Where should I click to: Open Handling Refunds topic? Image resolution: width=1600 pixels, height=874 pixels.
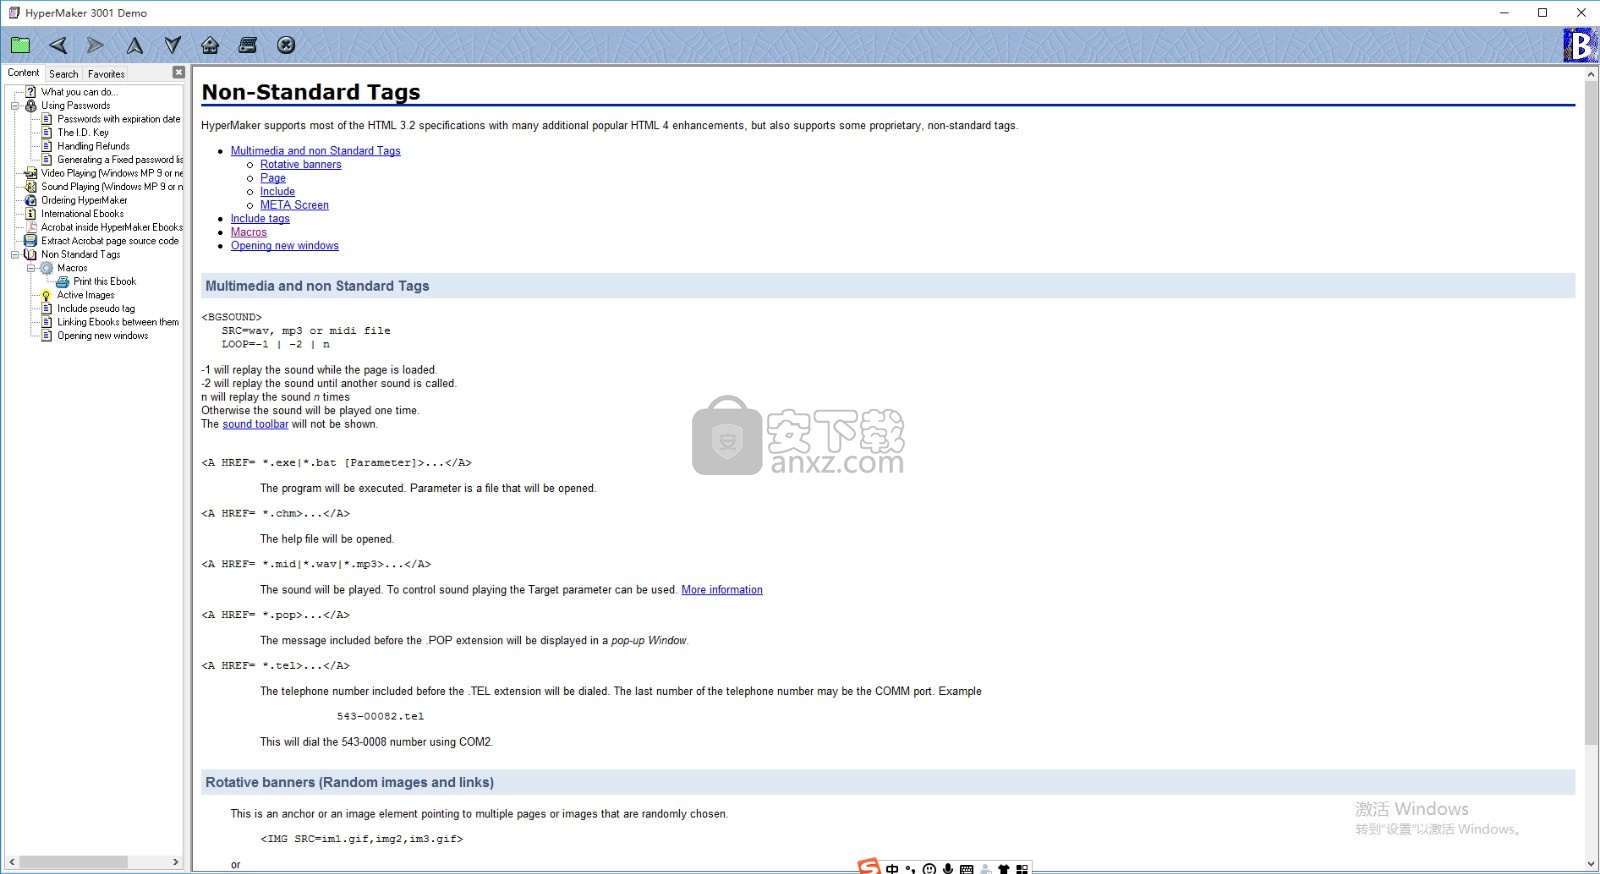(93, 146)
